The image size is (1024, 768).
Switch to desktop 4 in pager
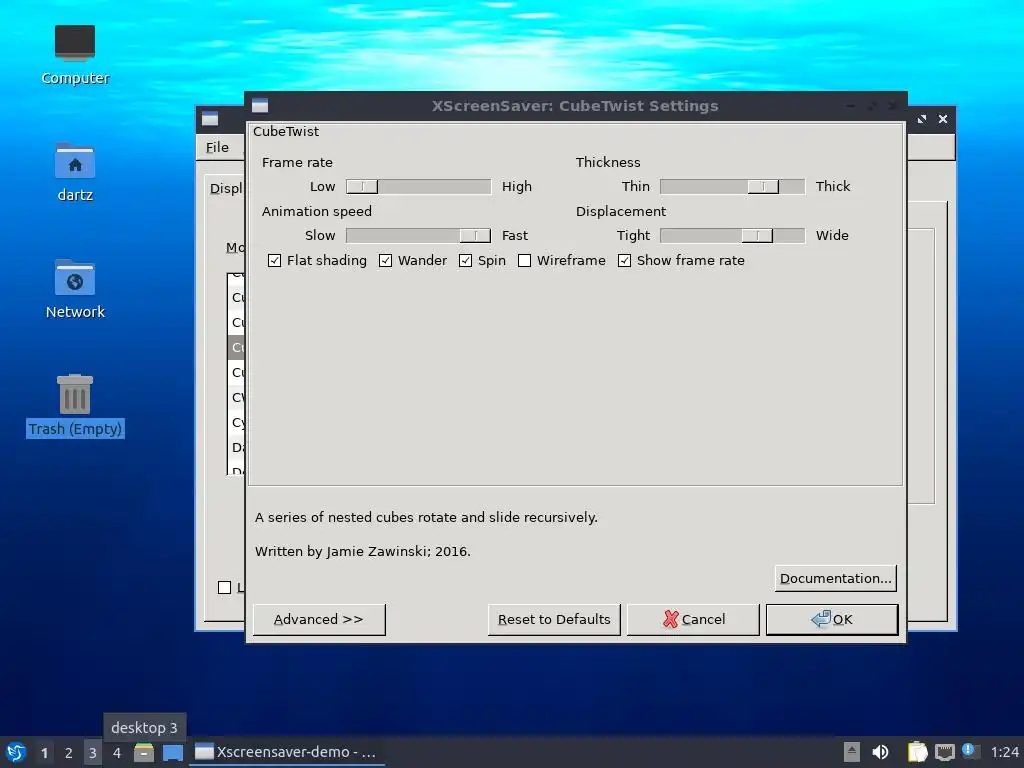click(117, 753)
